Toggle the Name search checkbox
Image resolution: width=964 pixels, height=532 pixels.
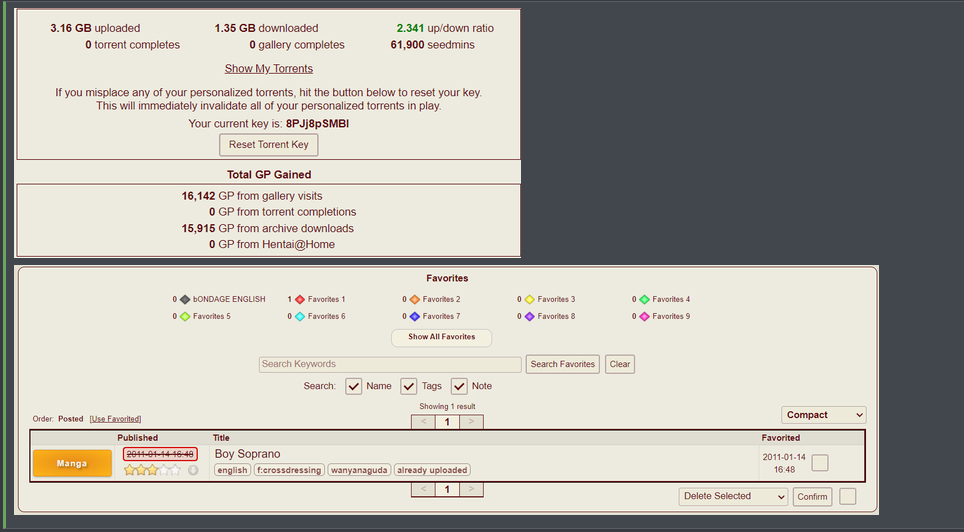pyautogui.click(x=354, y=386)
